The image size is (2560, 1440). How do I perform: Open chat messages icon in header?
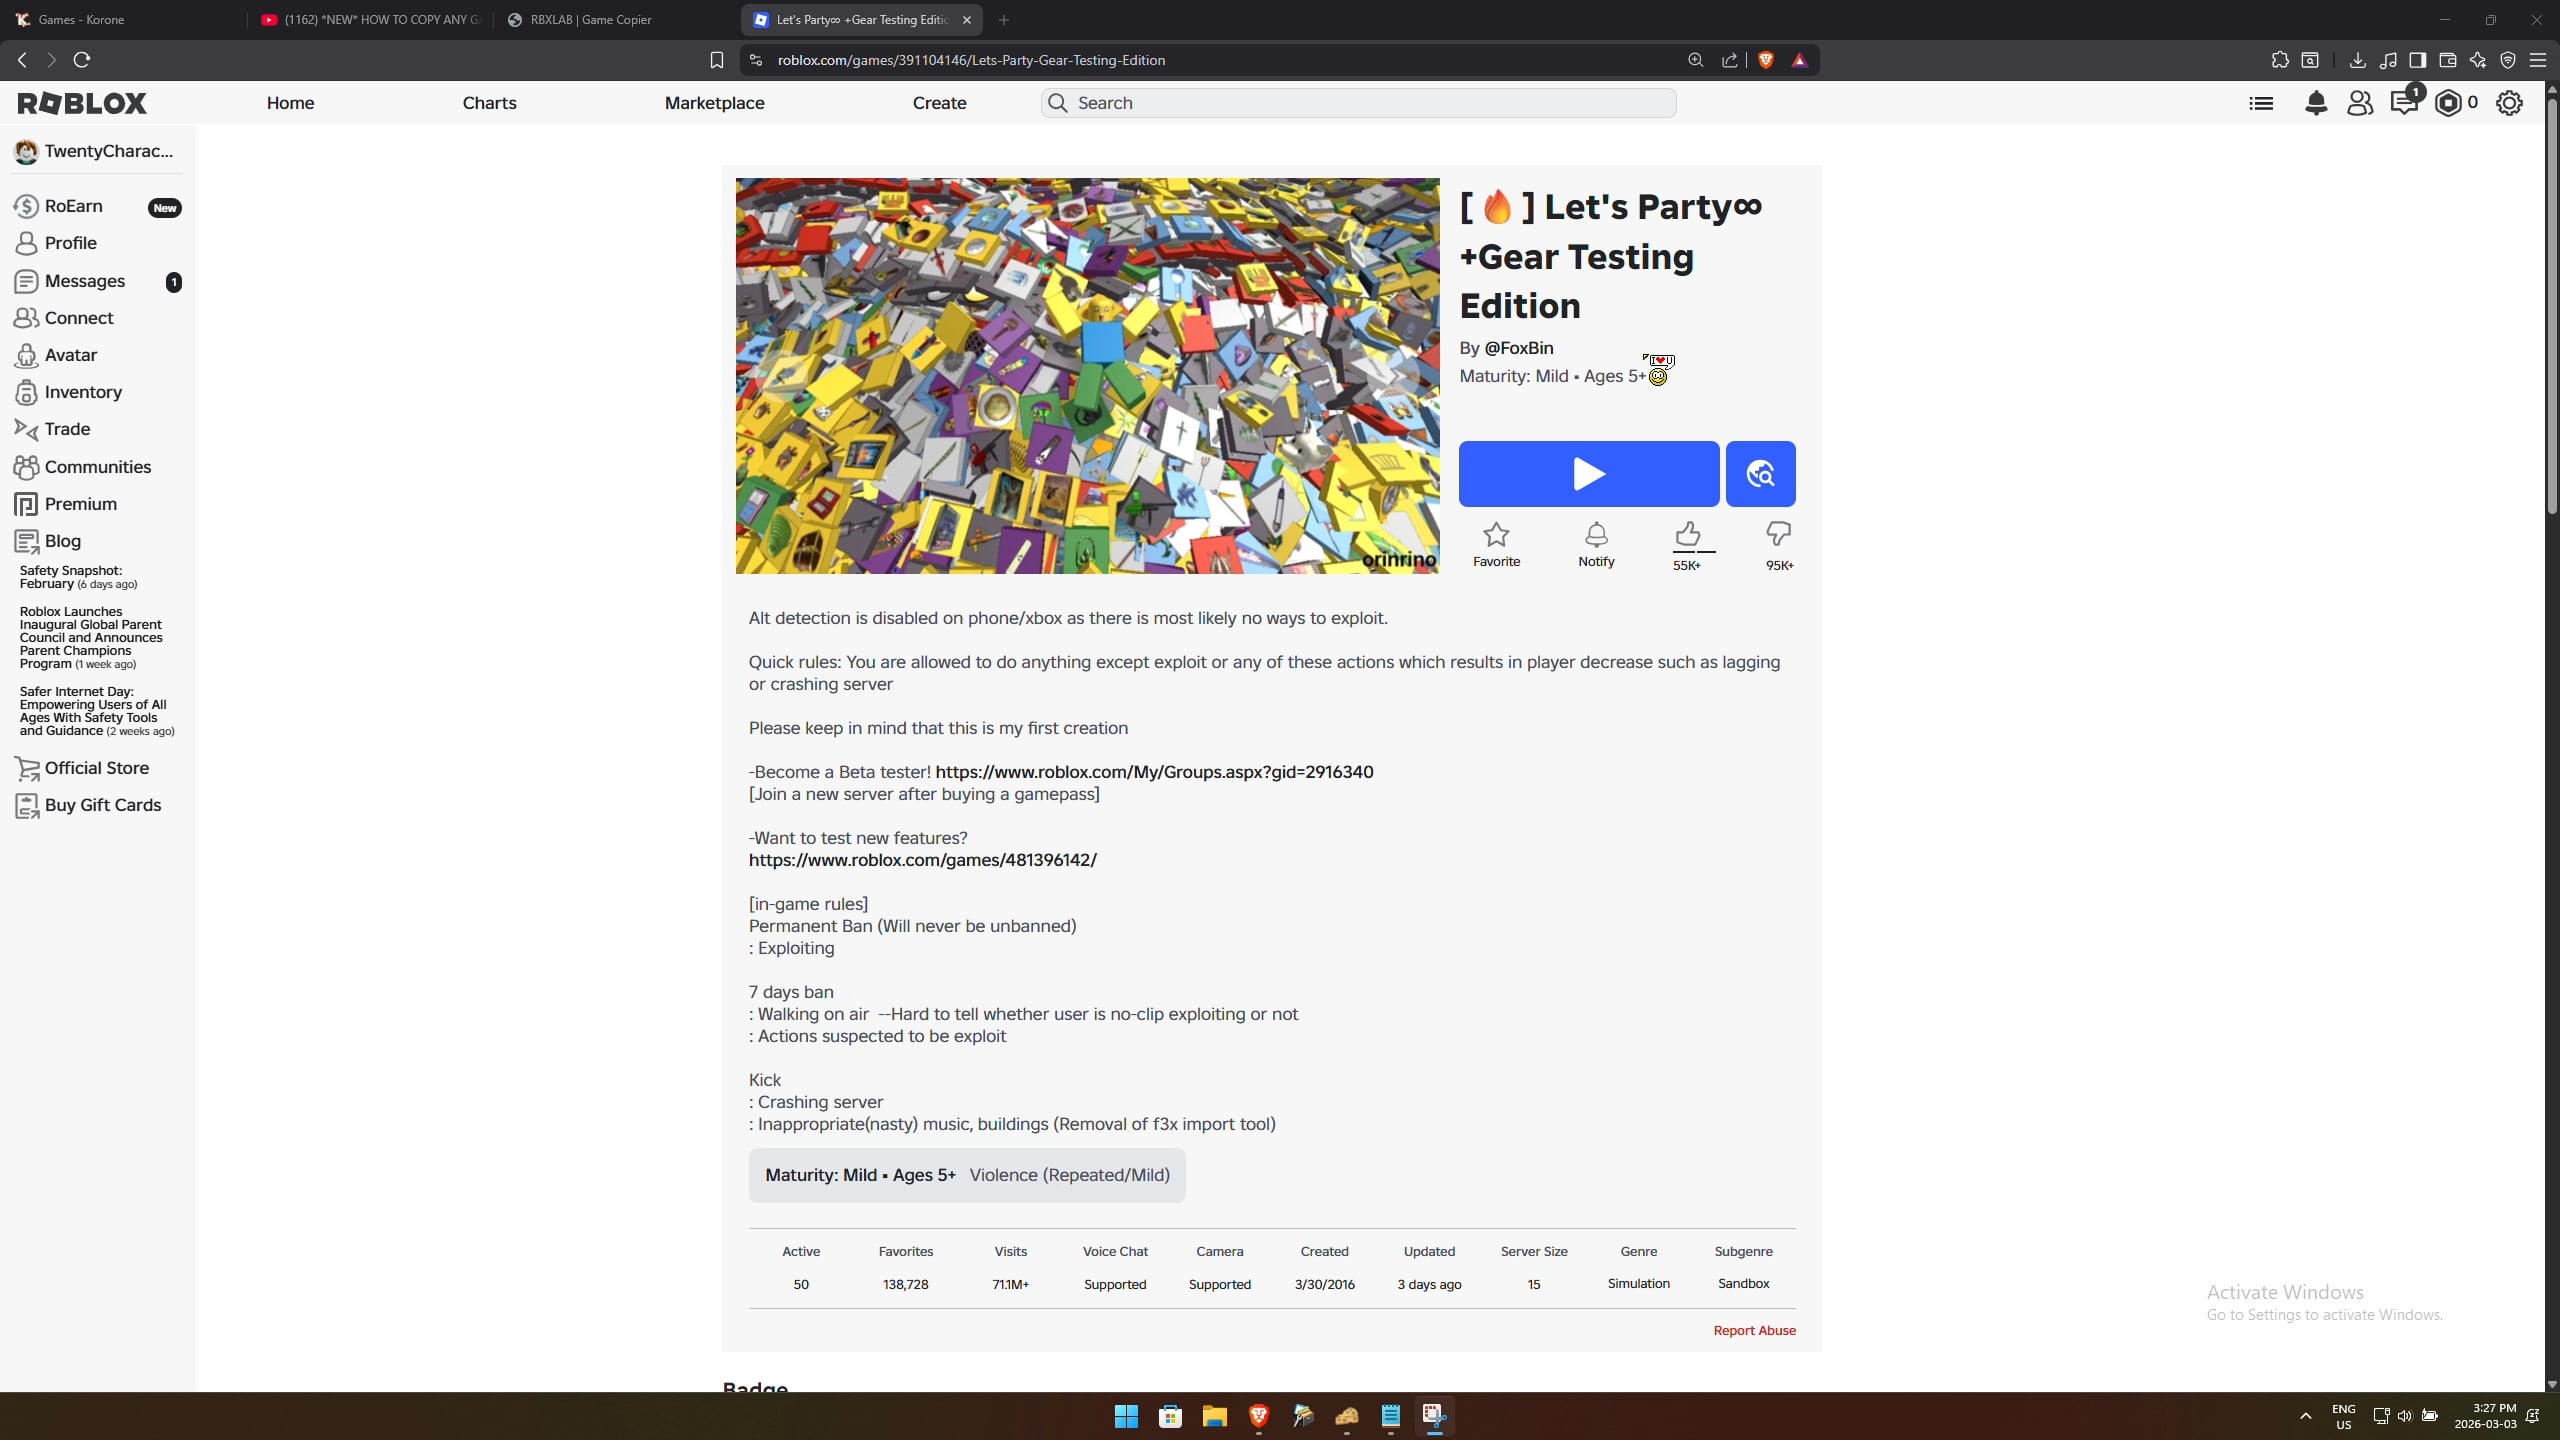[x=2403, y=103]
